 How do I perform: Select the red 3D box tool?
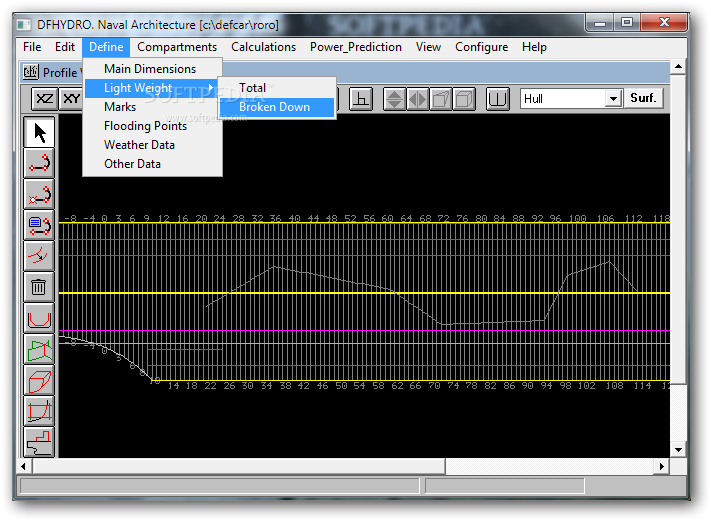pyautogui.click(x=39, y=380)
